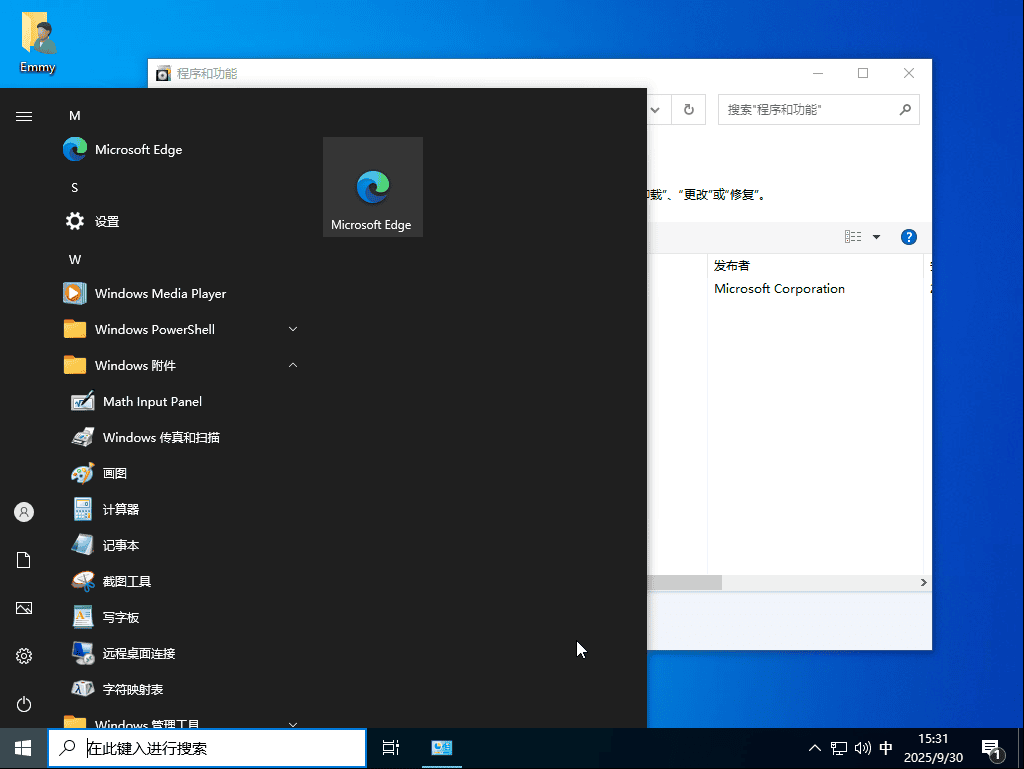Open 画图 (Paint) app
Screen dimensions: 1024x769
pos(114,474)
